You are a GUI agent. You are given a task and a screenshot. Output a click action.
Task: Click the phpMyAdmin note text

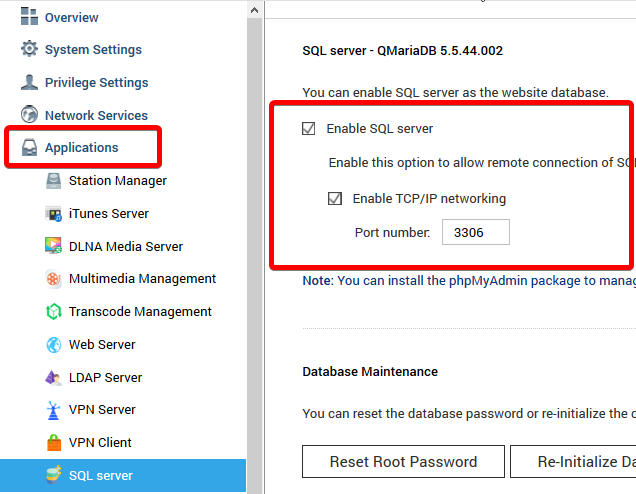point(469,281)
